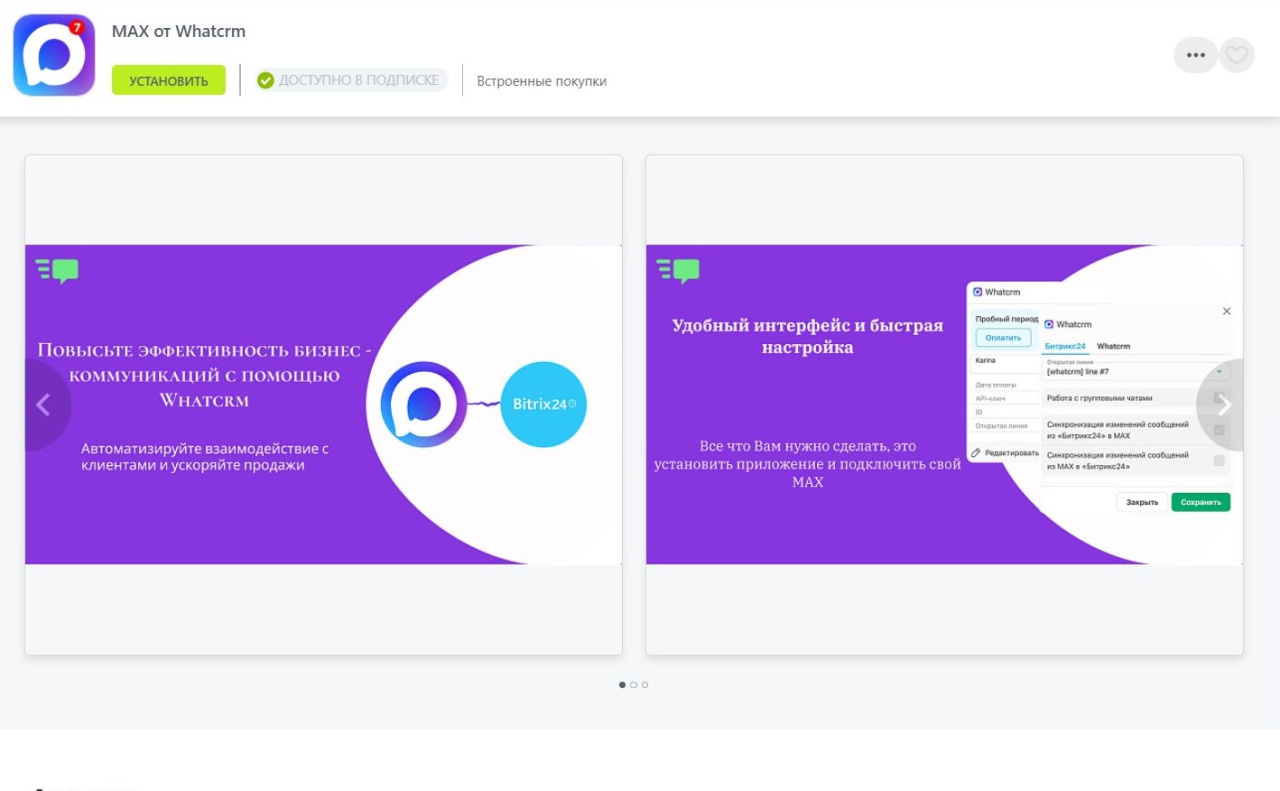Add app to favorites with heart icon
Viewport: 1280px width, 791px height.
(1237, 55)
